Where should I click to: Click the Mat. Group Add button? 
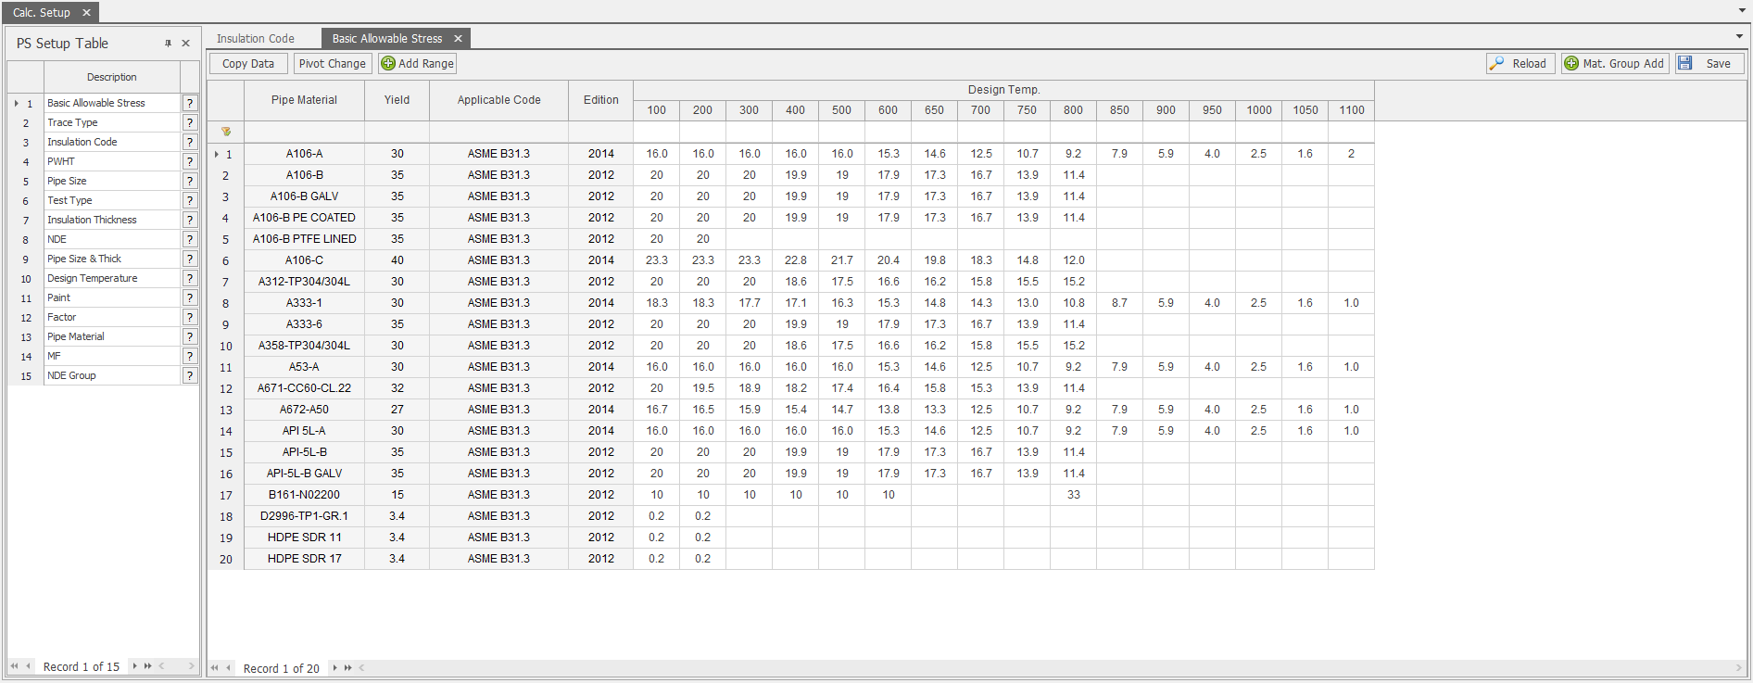[x=1614, y=64]
